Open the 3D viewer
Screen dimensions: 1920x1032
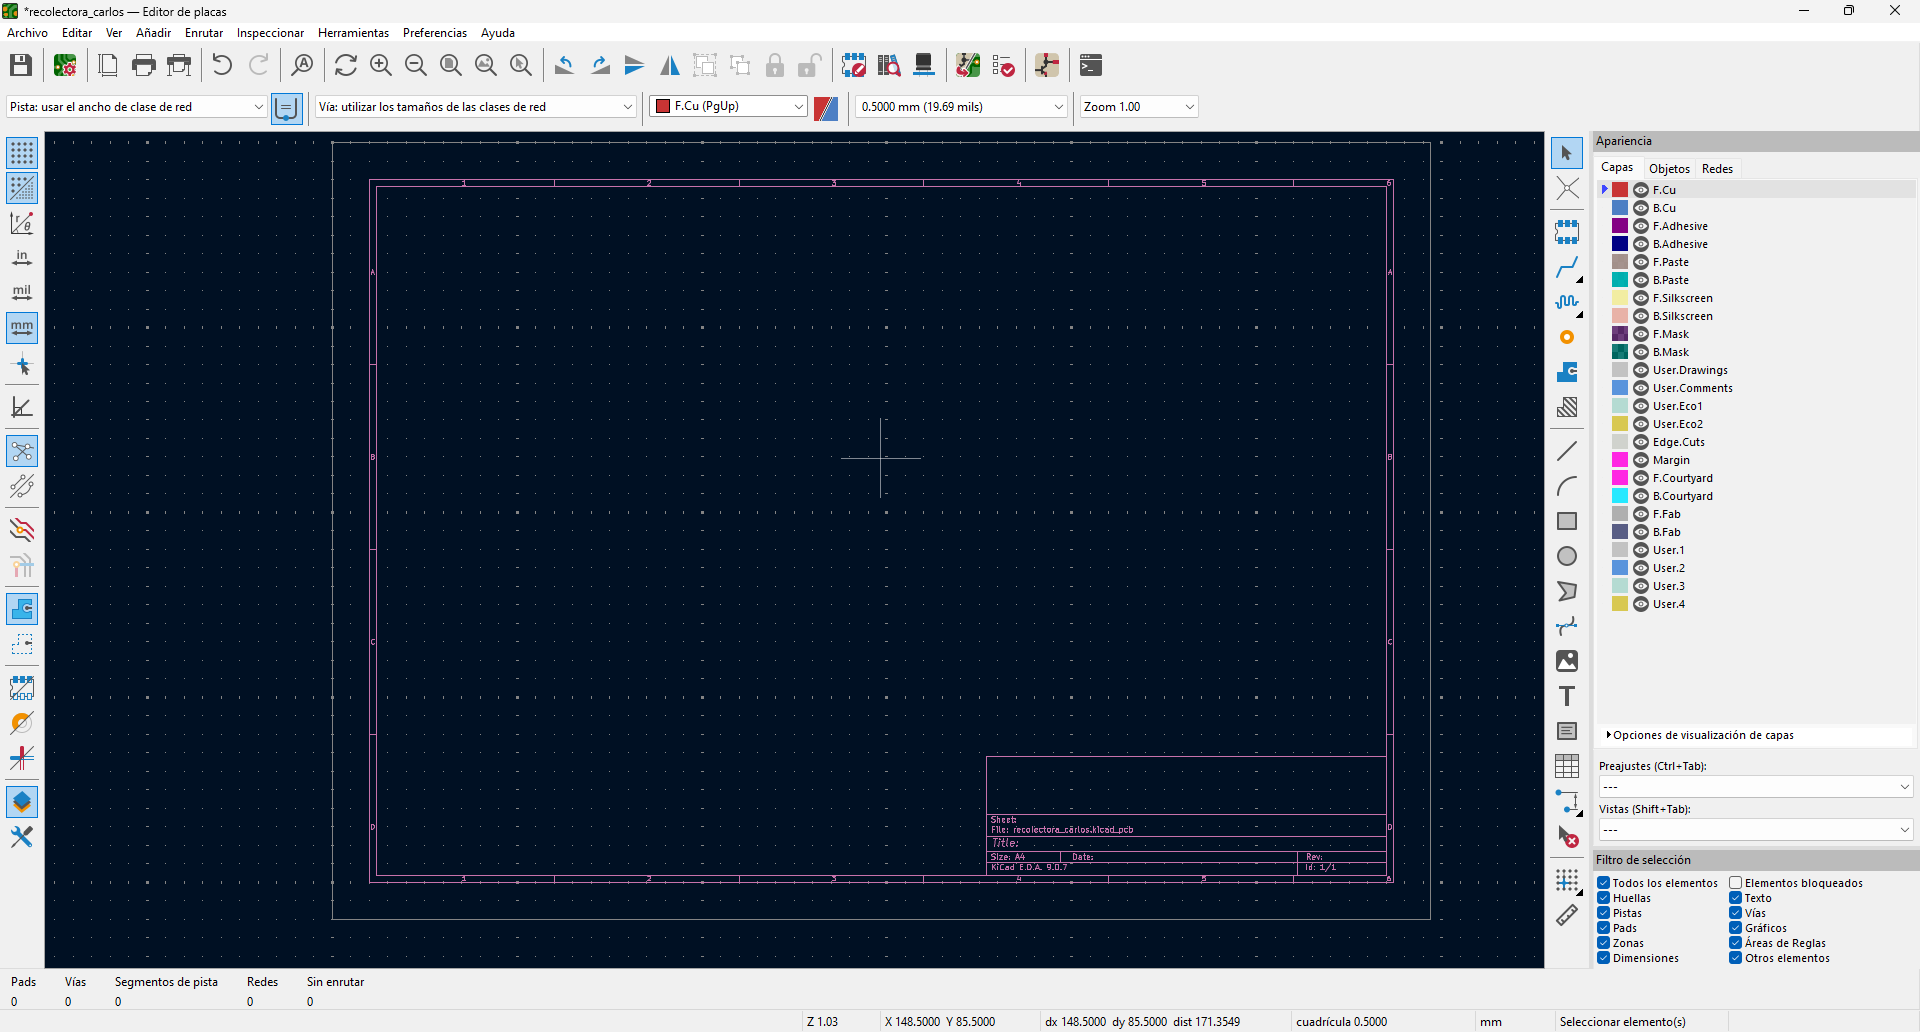tap(923, 64)
